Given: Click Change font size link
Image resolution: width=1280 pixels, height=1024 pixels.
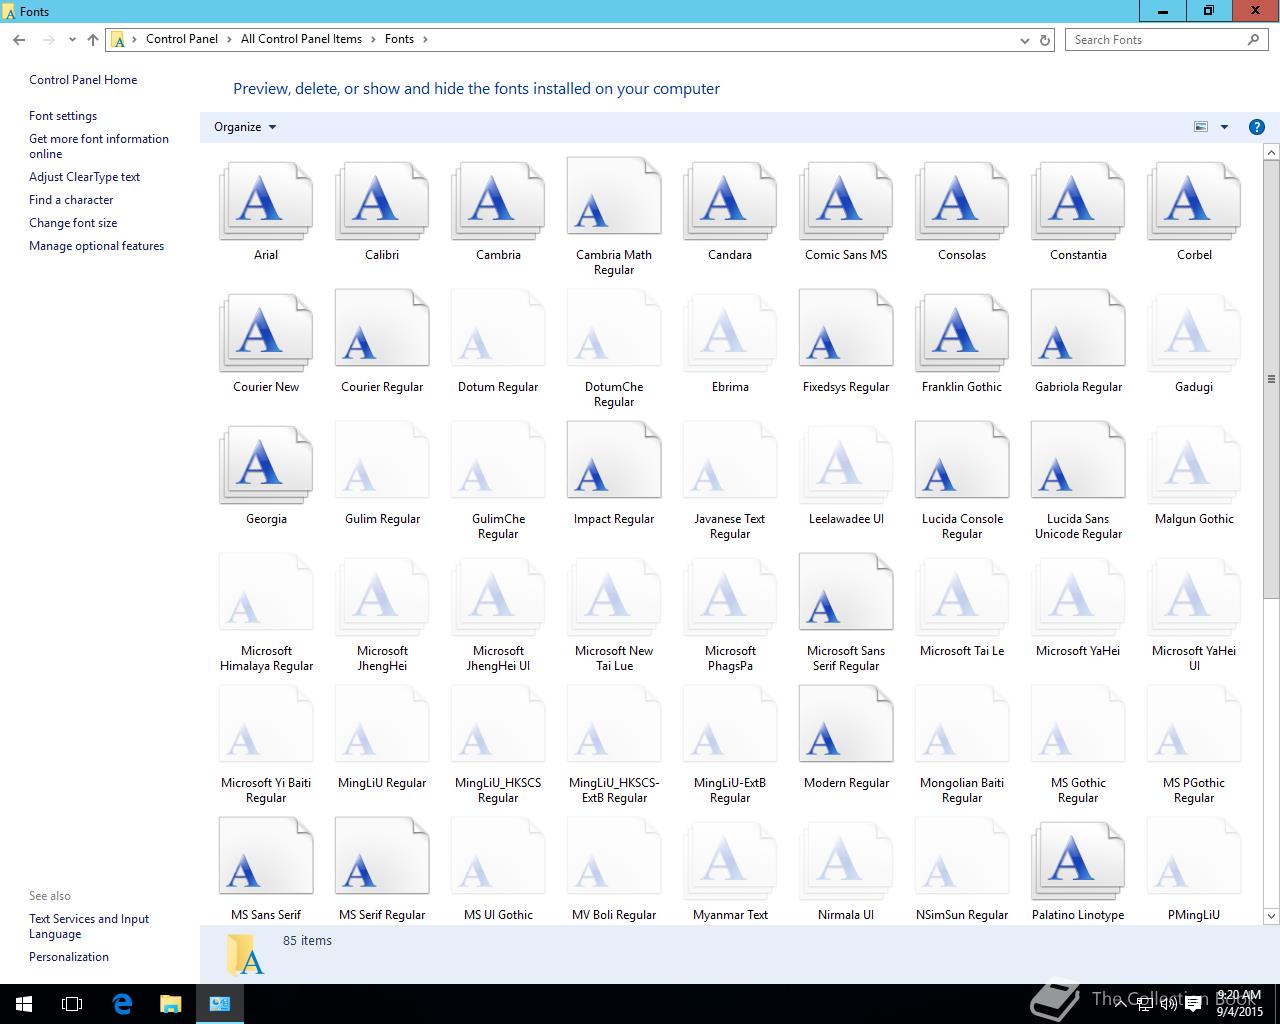Looking at the screenshot, I should pos(73,223).
